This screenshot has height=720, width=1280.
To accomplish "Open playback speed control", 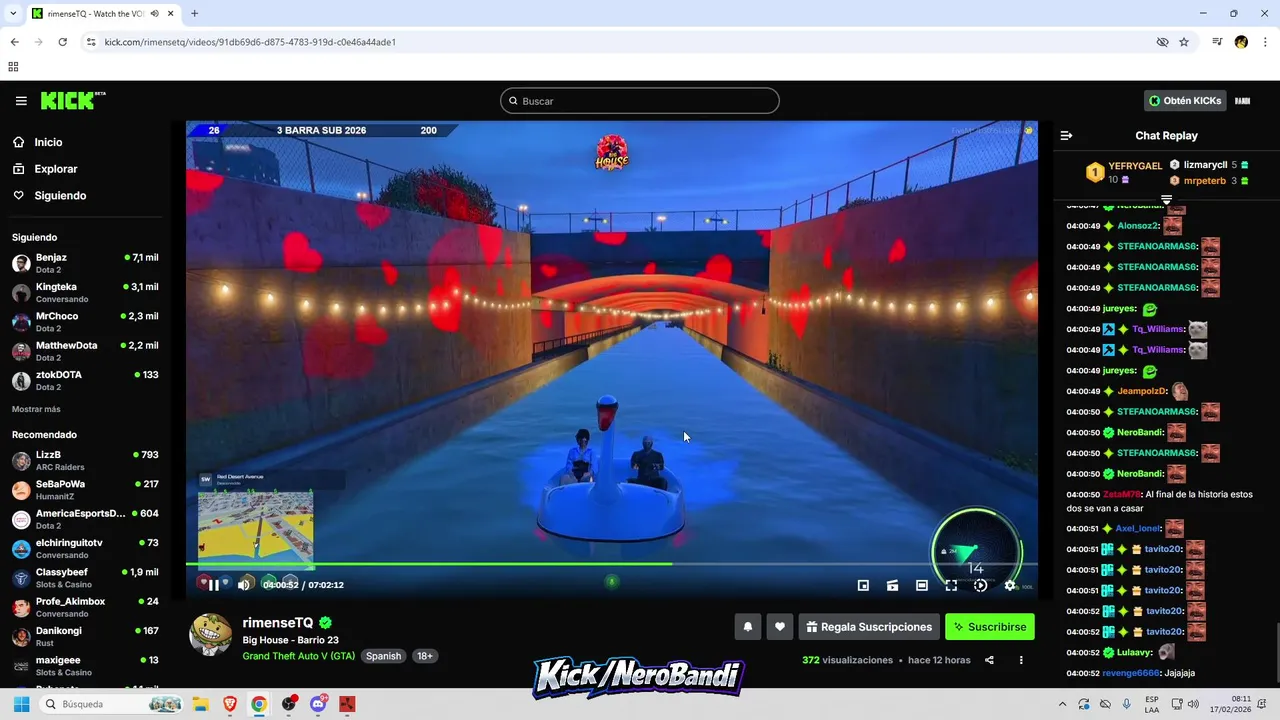I will coord(980,586).
